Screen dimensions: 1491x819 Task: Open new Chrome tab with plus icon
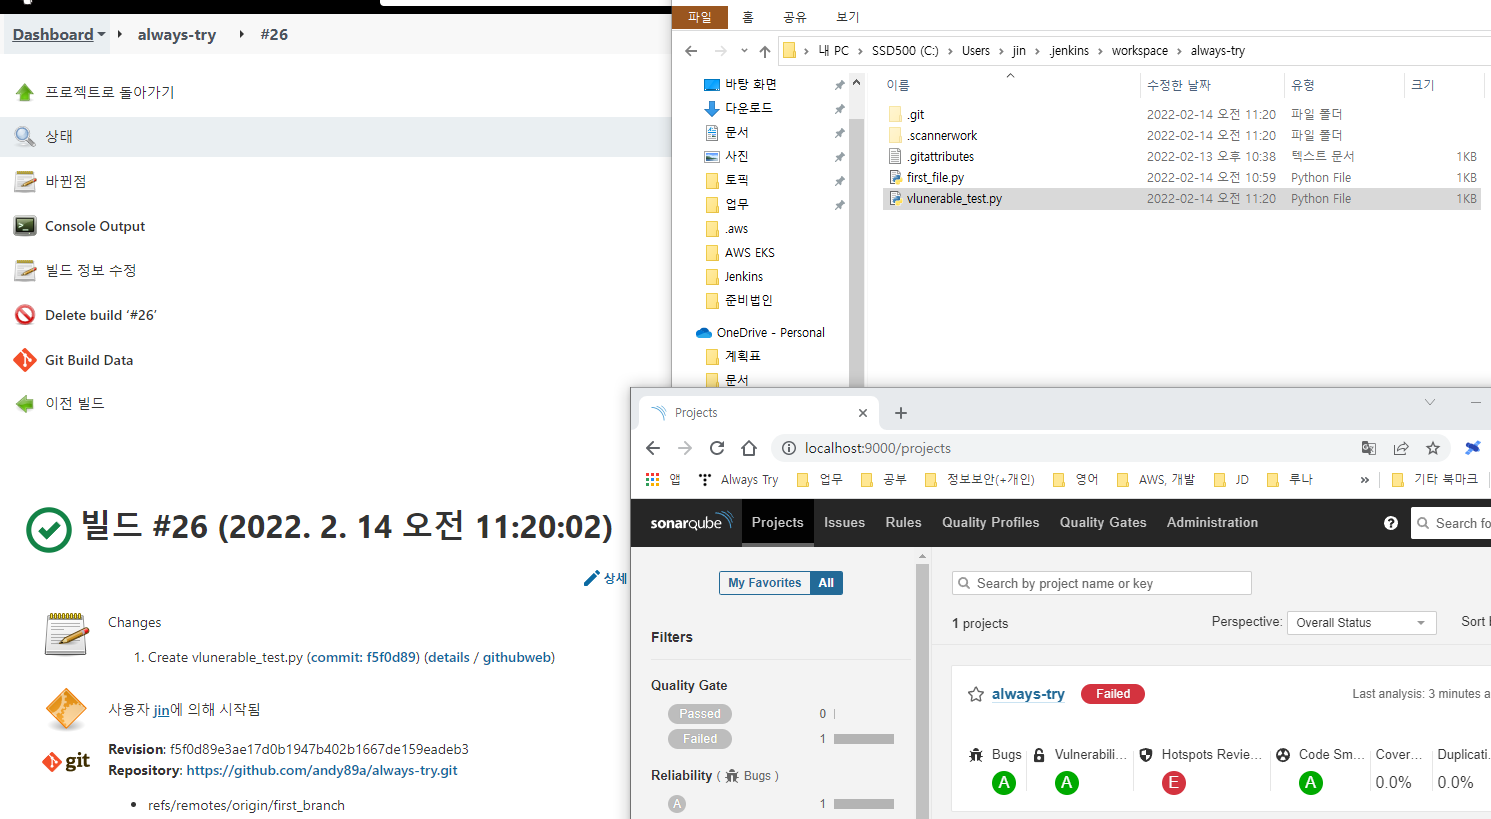pyautogui.click(x=901, y=413)
